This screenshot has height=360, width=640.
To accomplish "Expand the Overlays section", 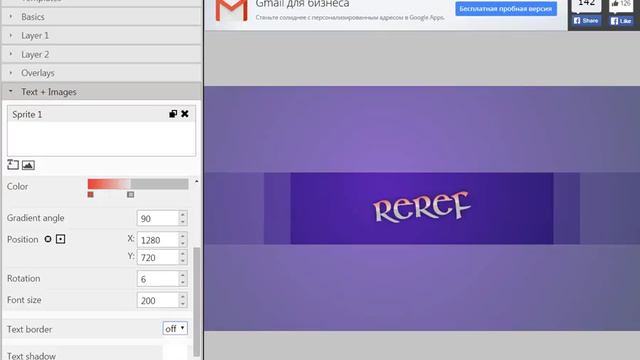I will click(101, 73).
